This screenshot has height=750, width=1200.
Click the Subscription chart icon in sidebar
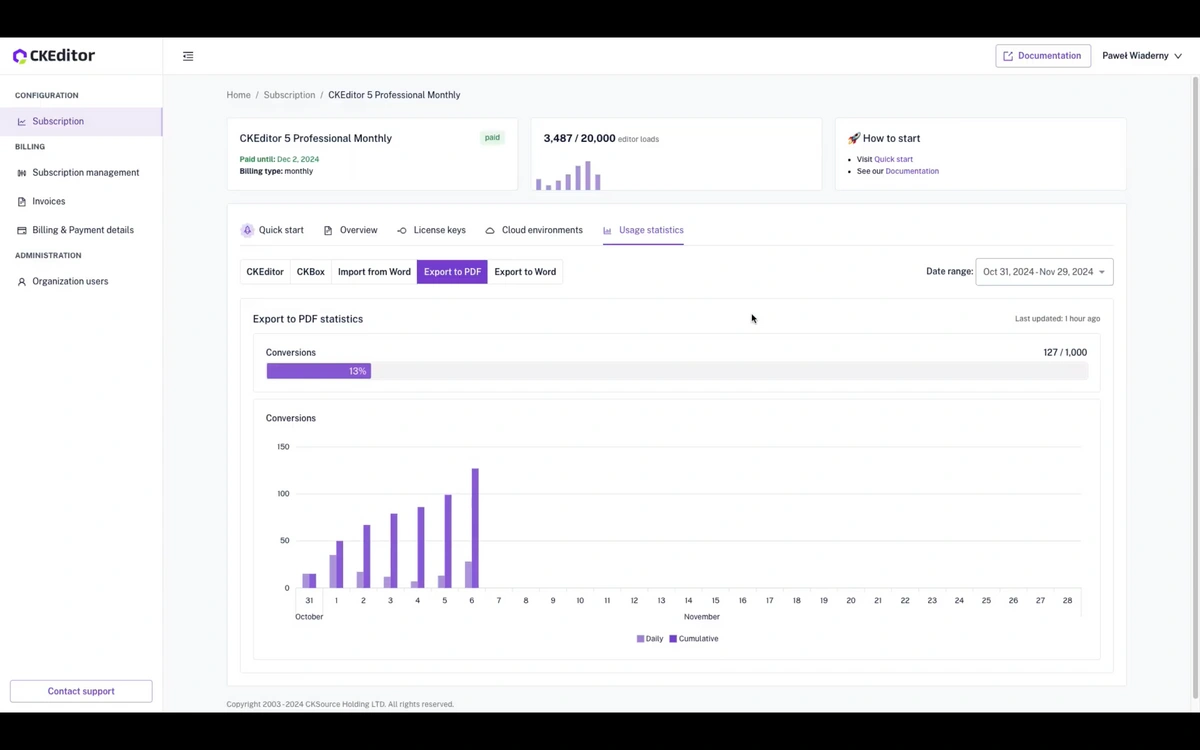coord(22,122)
